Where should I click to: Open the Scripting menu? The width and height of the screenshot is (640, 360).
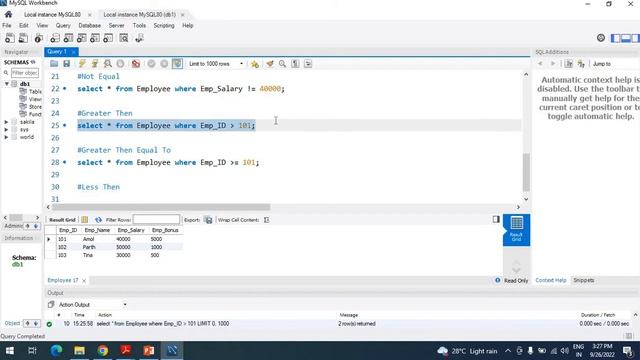point(164,25)
